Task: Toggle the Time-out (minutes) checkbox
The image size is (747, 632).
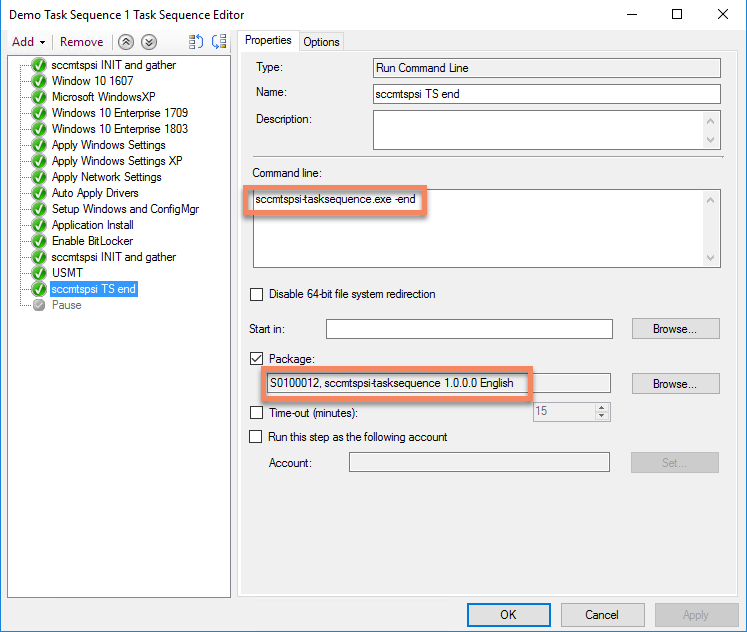Action: click(x=256, y=413)
